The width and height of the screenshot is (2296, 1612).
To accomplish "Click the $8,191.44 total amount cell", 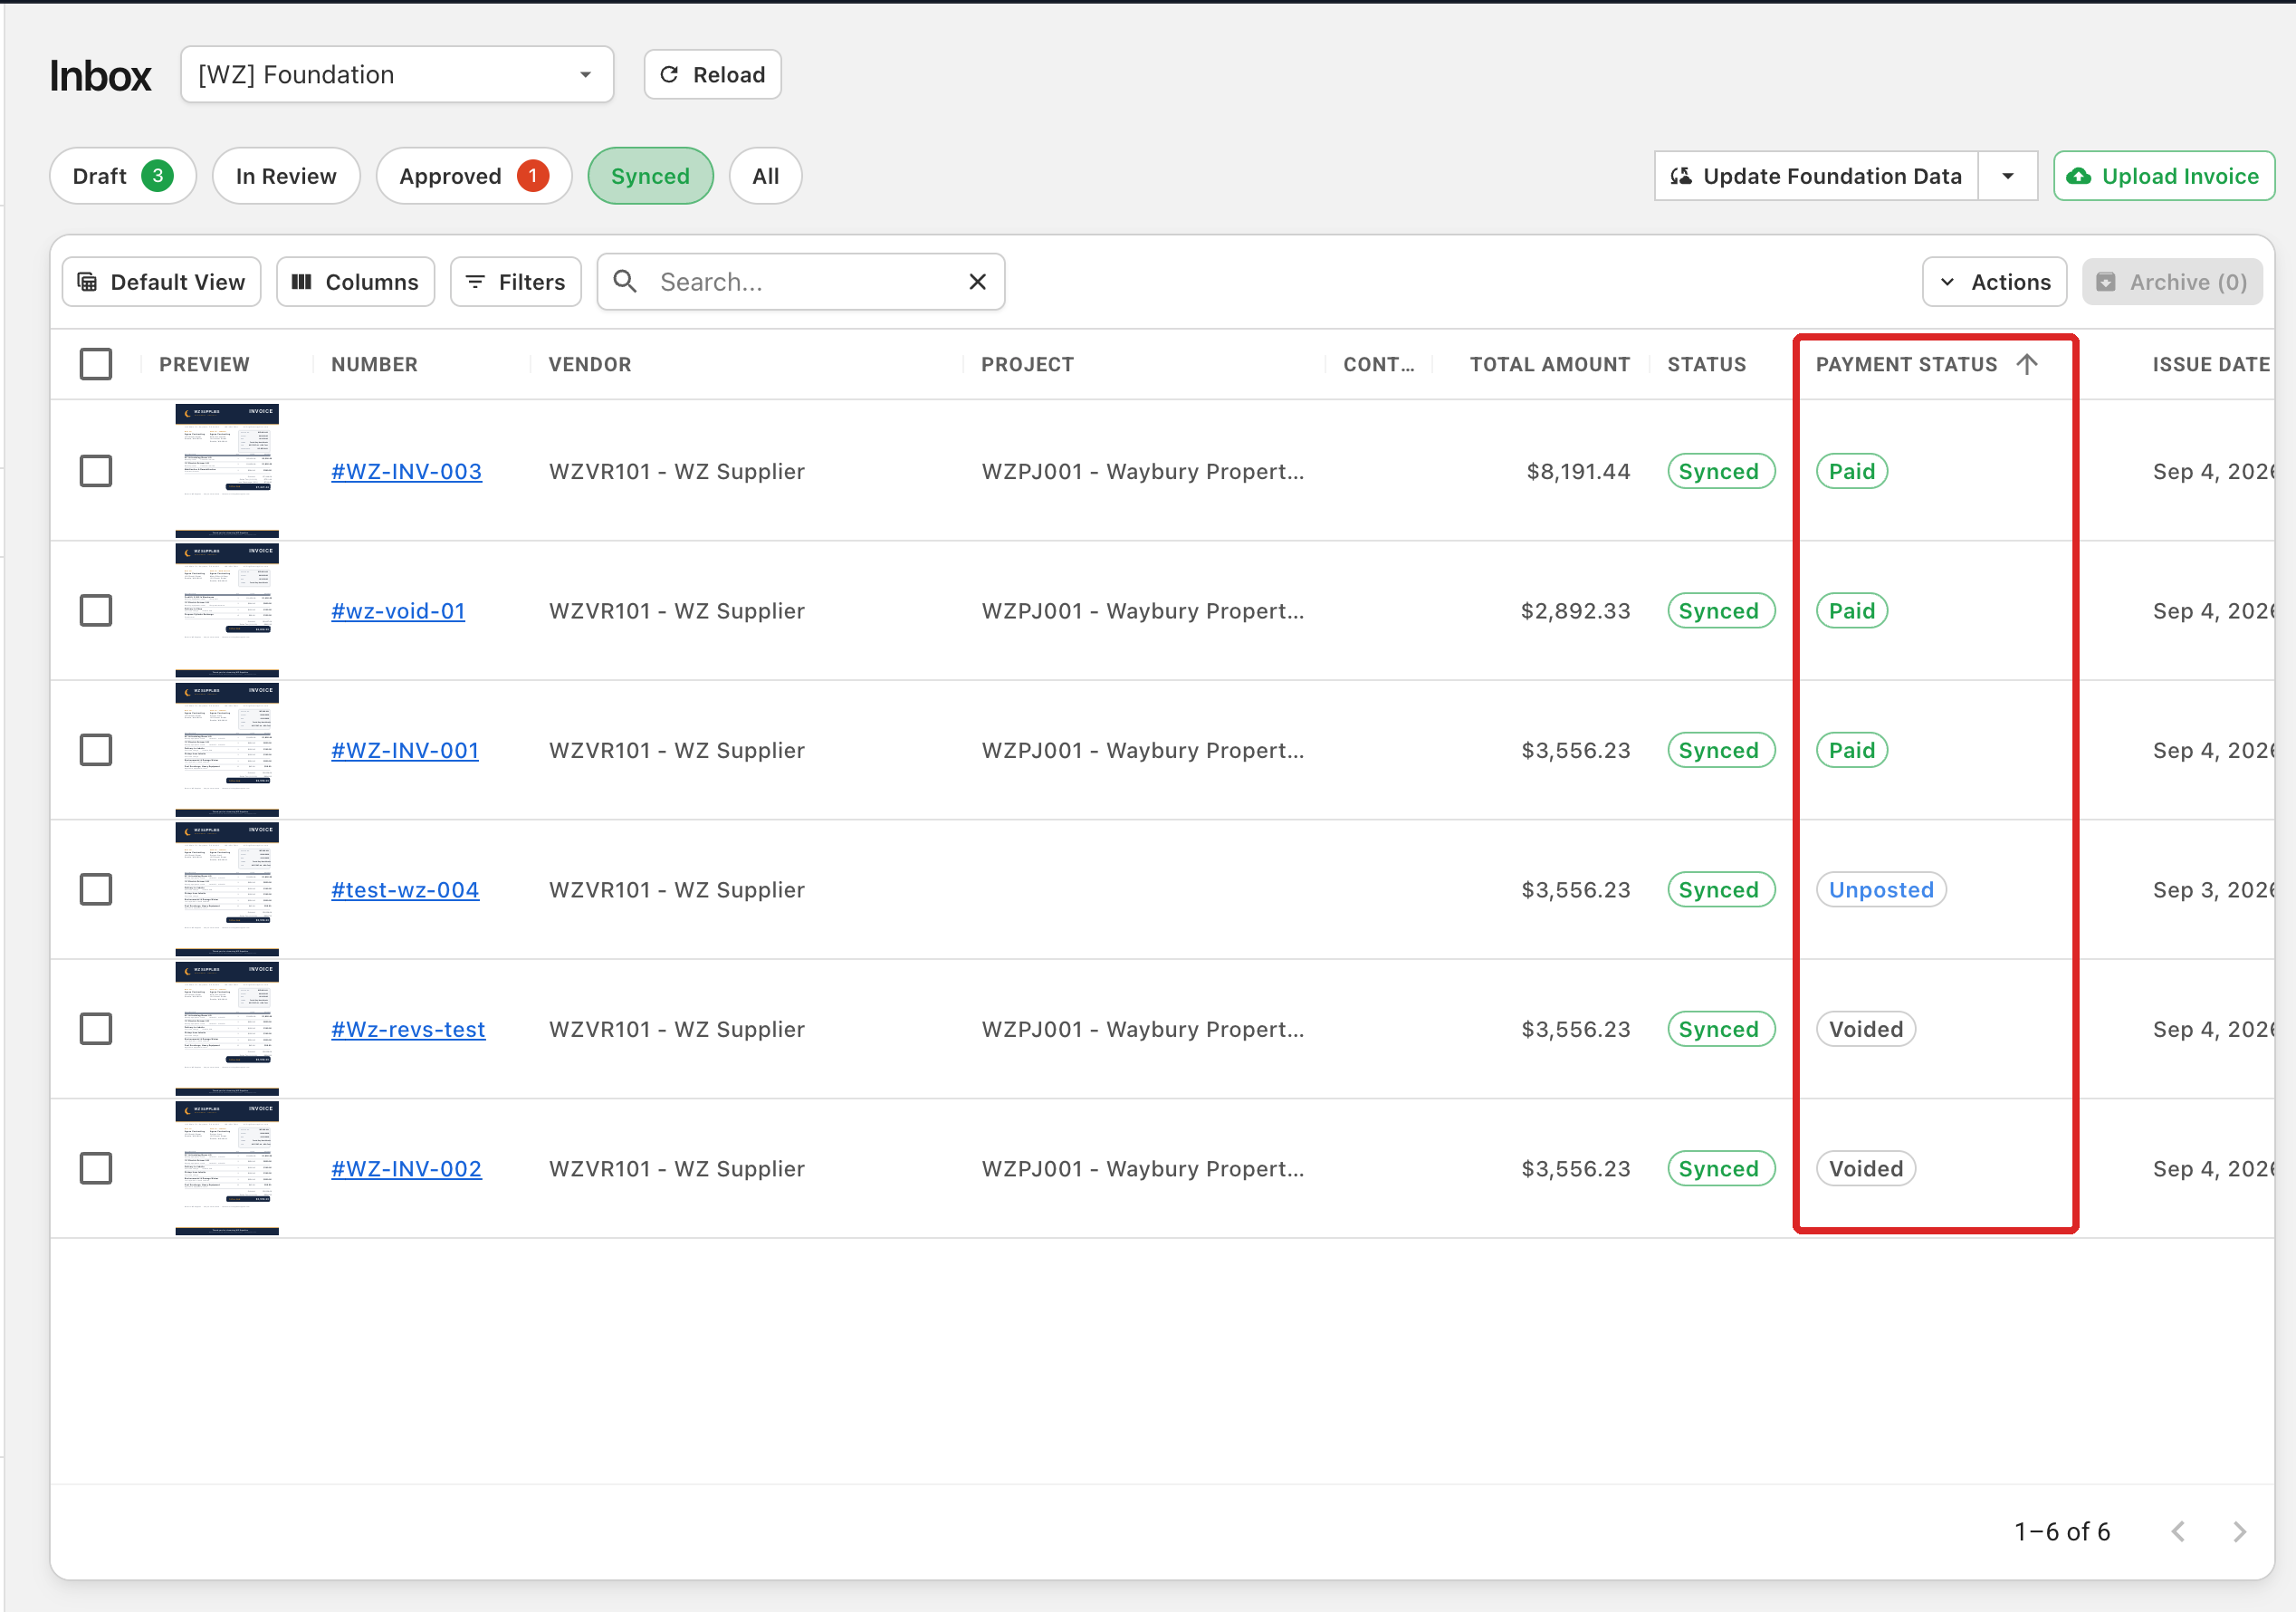I will tap(1578, 471).
